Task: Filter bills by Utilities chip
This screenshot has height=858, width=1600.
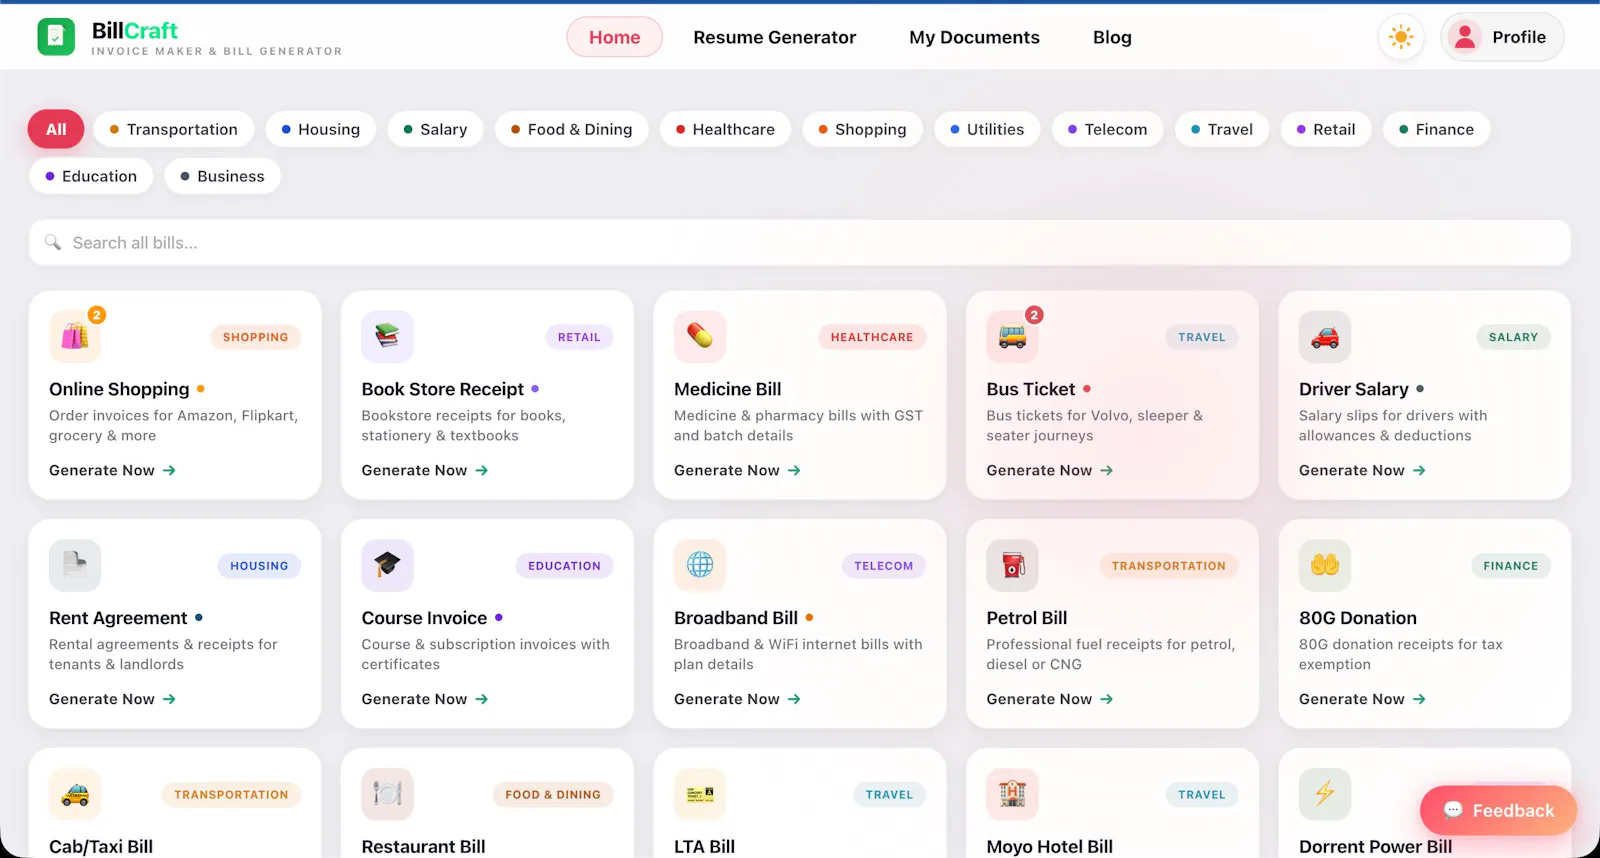Action: 987,129
